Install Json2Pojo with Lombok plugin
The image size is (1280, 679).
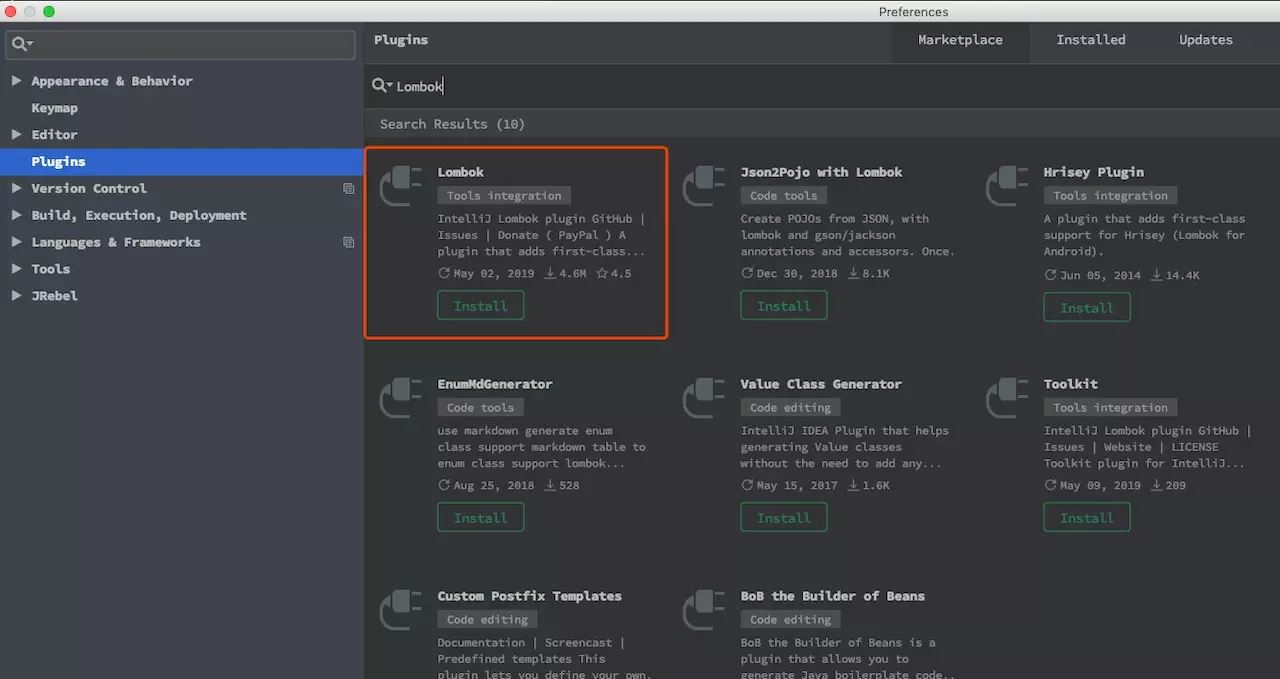coord(784,306)
